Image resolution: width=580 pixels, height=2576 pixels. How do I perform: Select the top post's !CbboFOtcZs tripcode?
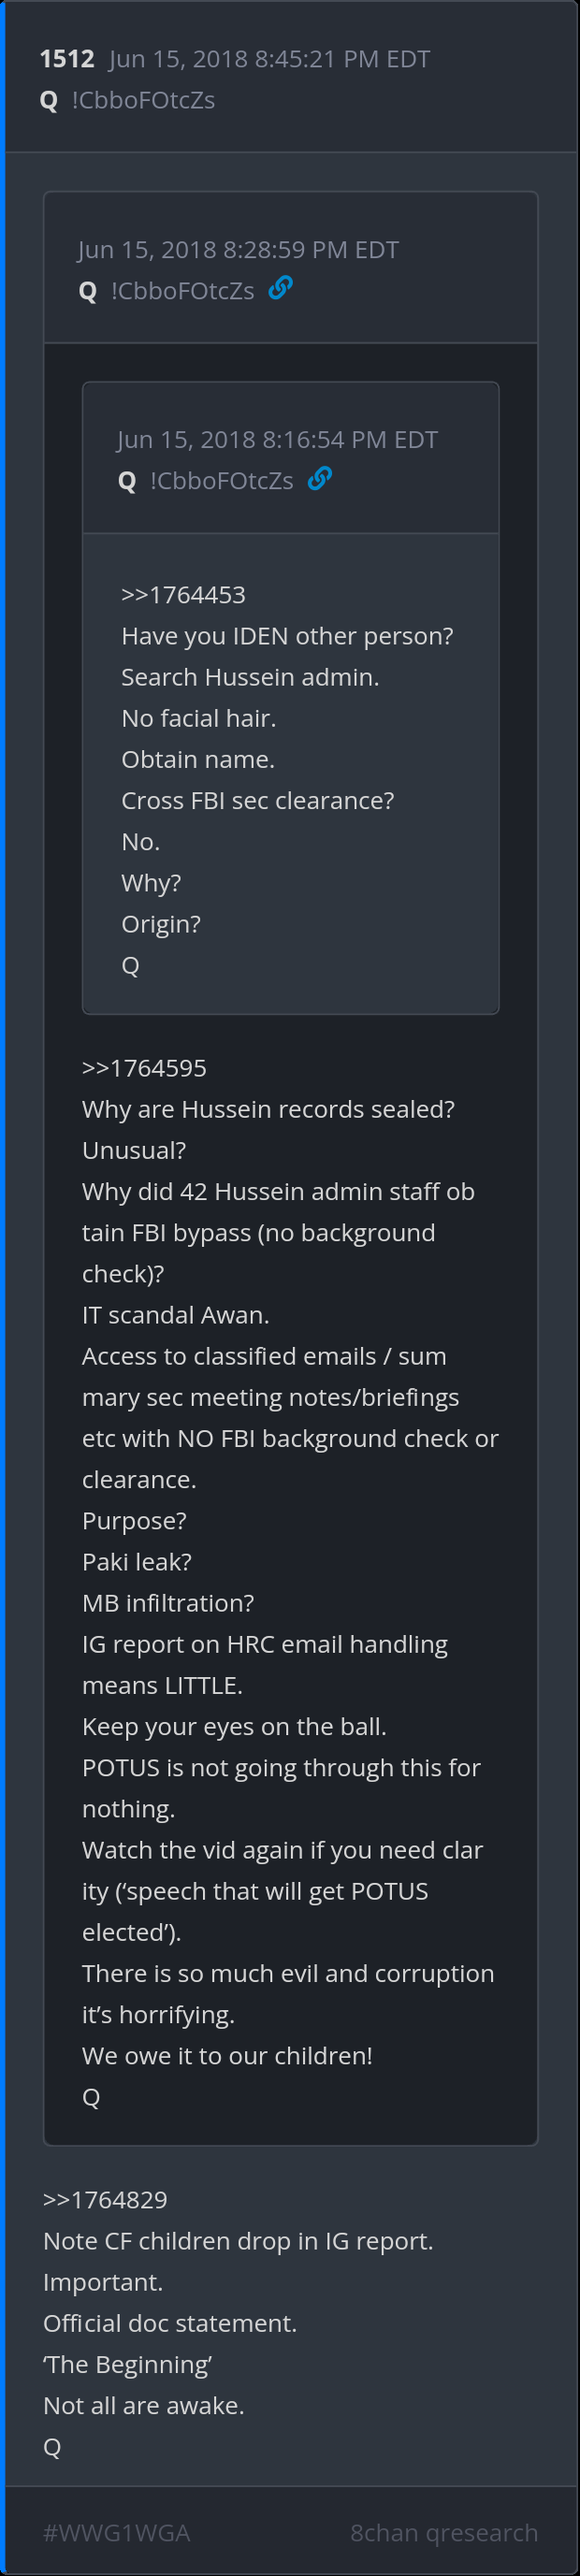tap(143, 100)
